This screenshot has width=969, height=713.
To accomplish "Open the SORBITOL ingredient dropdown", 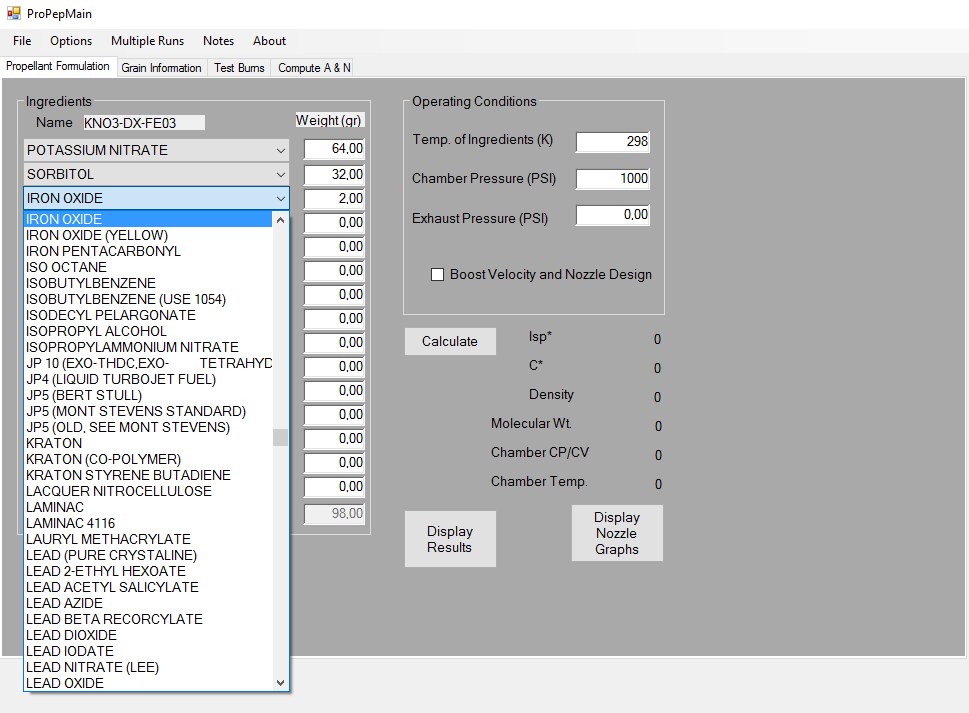I will pyautogui.click(x=280, y=174).
